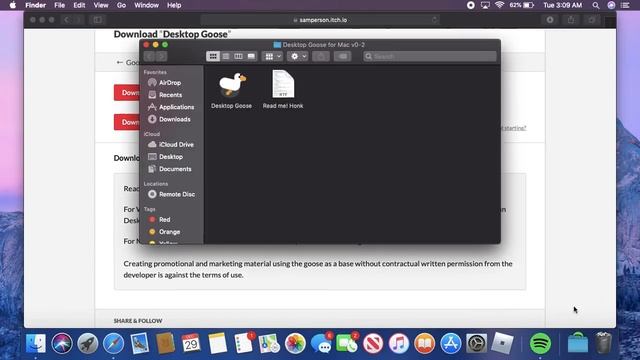The width and height of the screenshot is (640, 360).
Task: Switch Finder to column view
Action: pyautogui.click(x=238, y=56)
